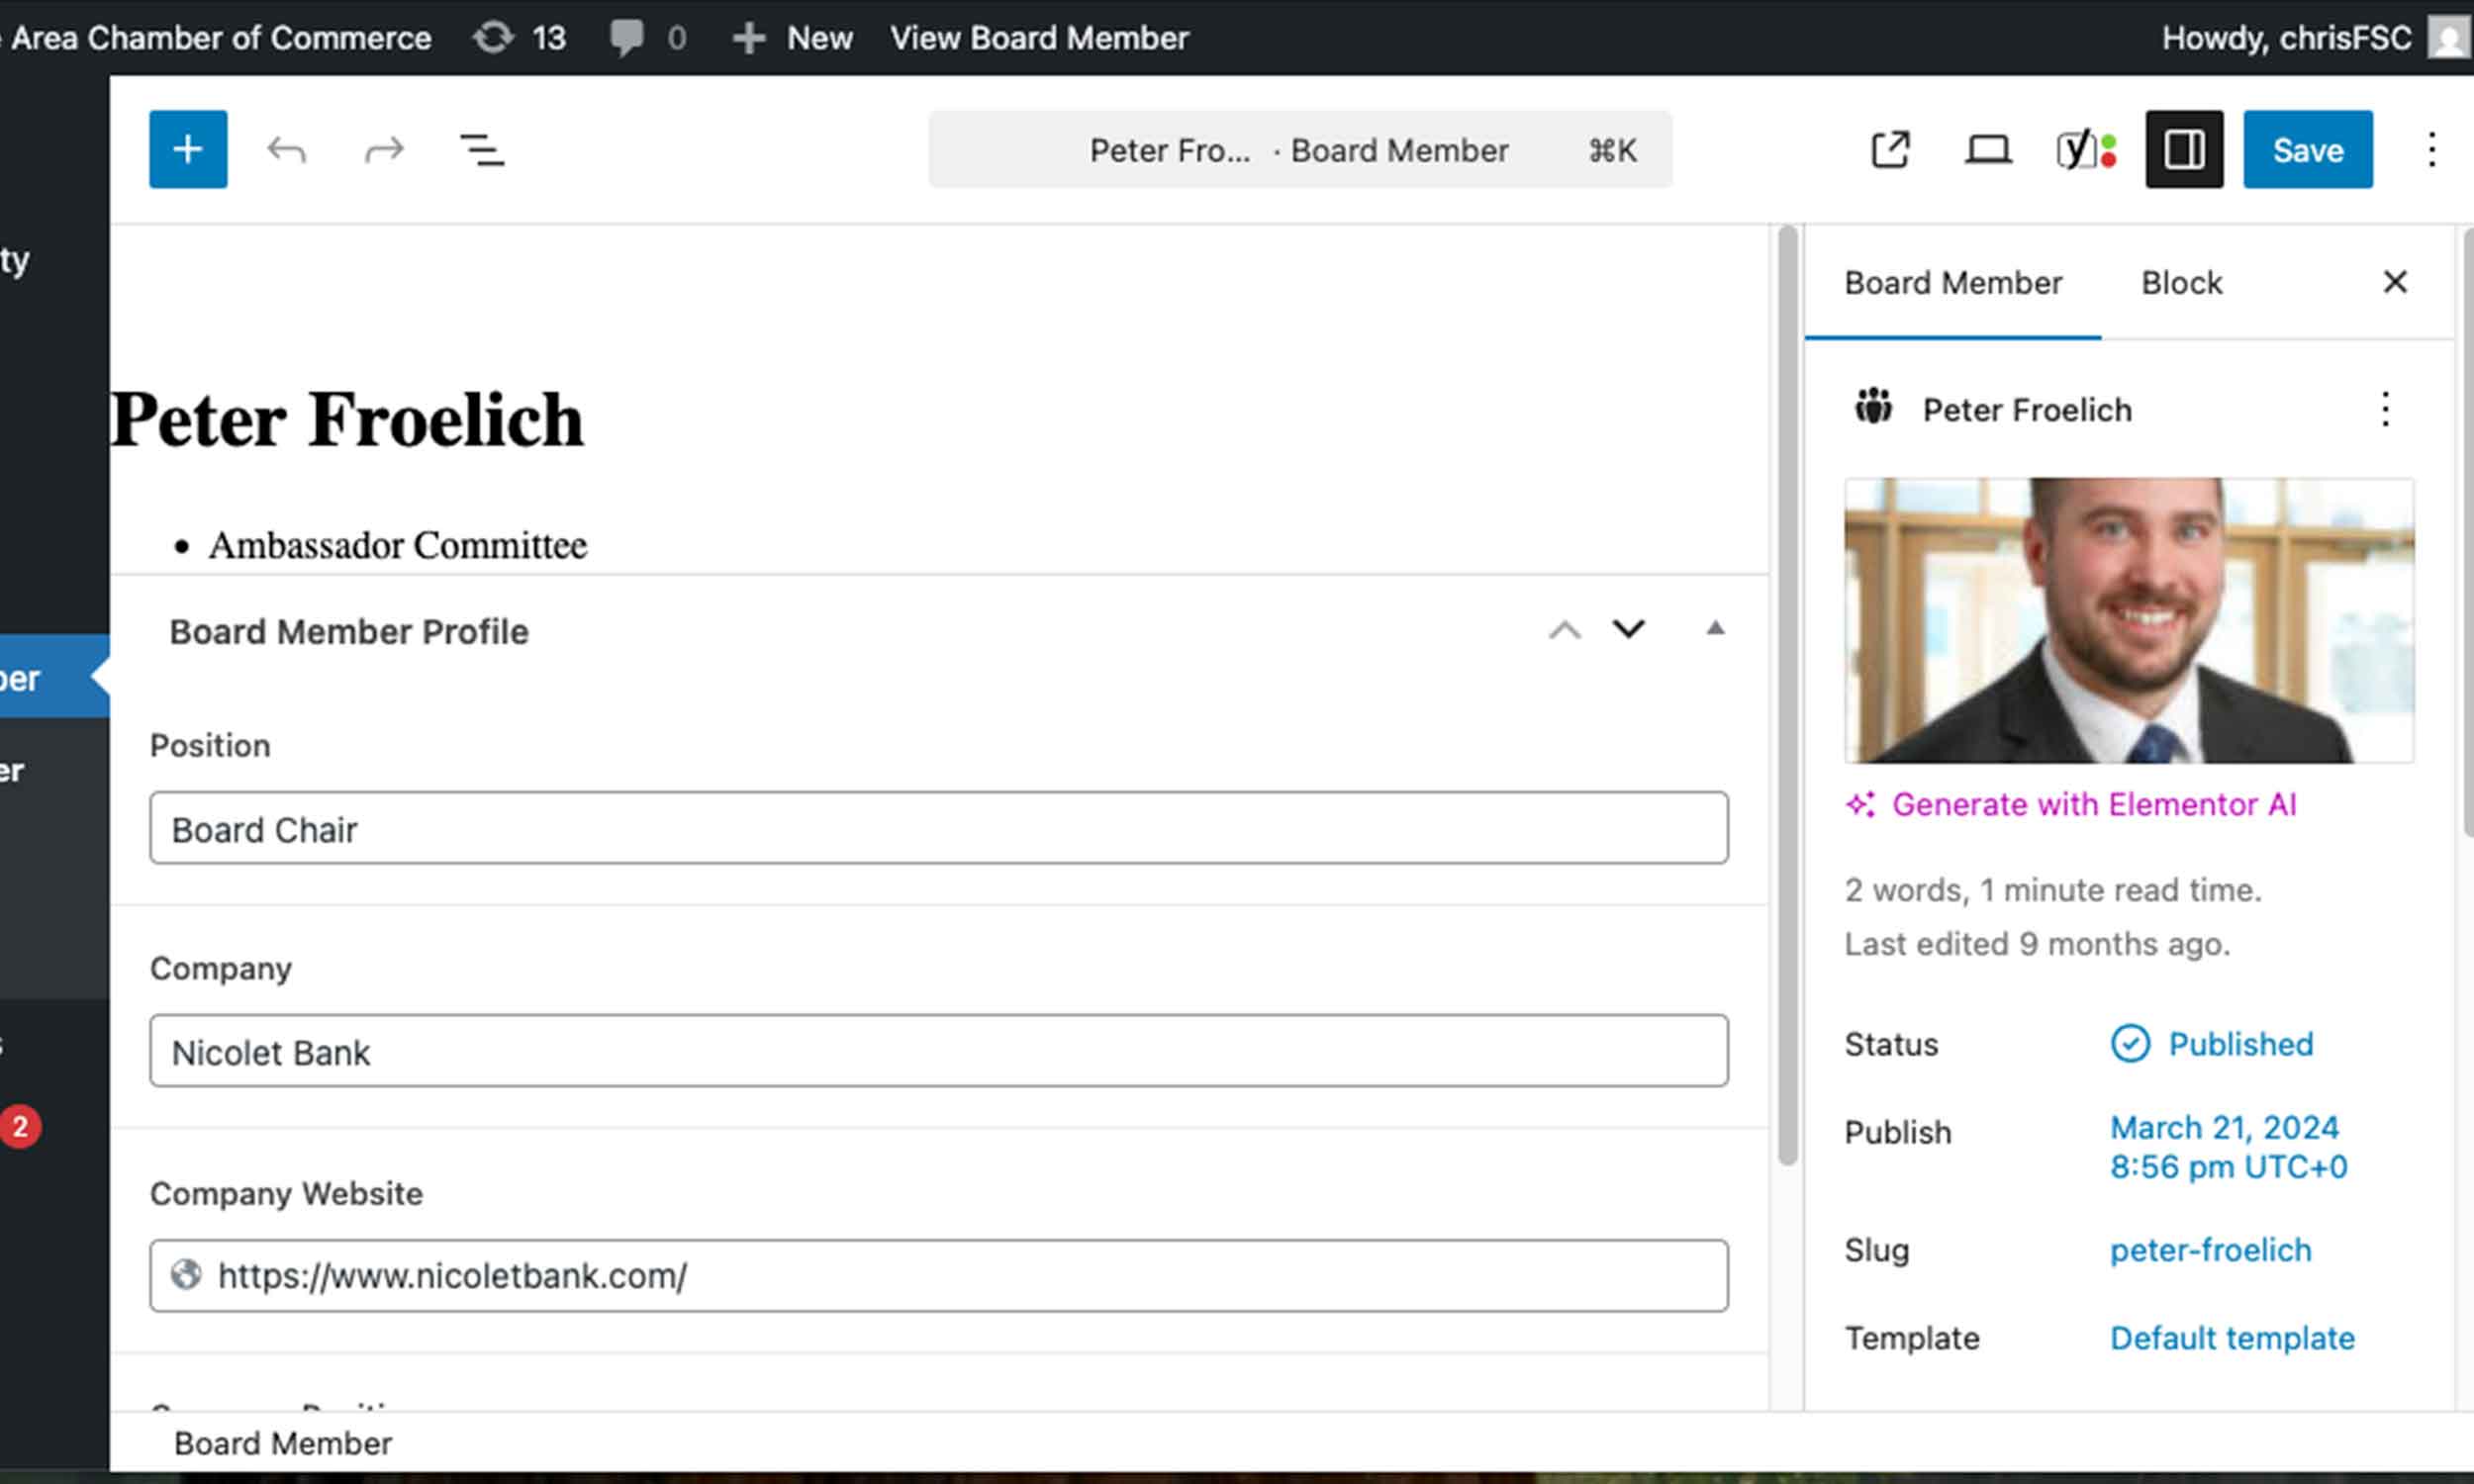Click into the Company Website URL field
Screen dimensions: 2474x1484
938,1276
